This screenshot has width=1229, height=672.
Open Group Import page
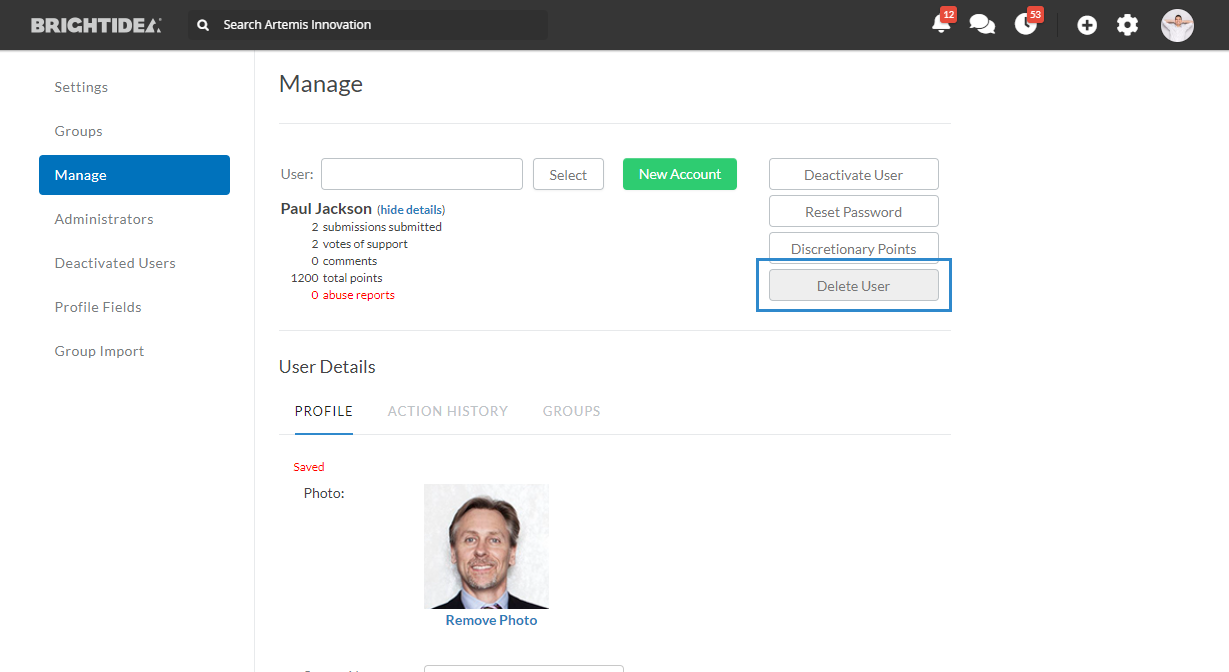[x=99, y=351]
